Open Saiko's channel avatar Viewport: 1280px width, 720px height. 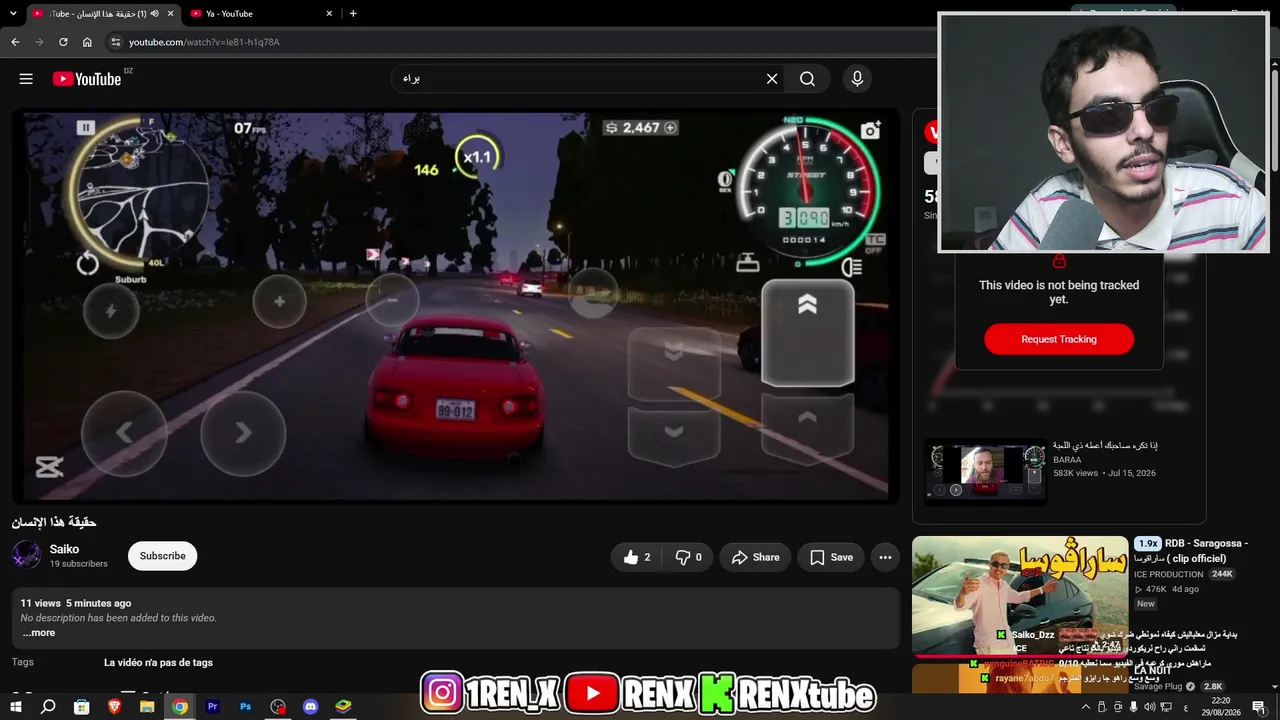(27, 555)
